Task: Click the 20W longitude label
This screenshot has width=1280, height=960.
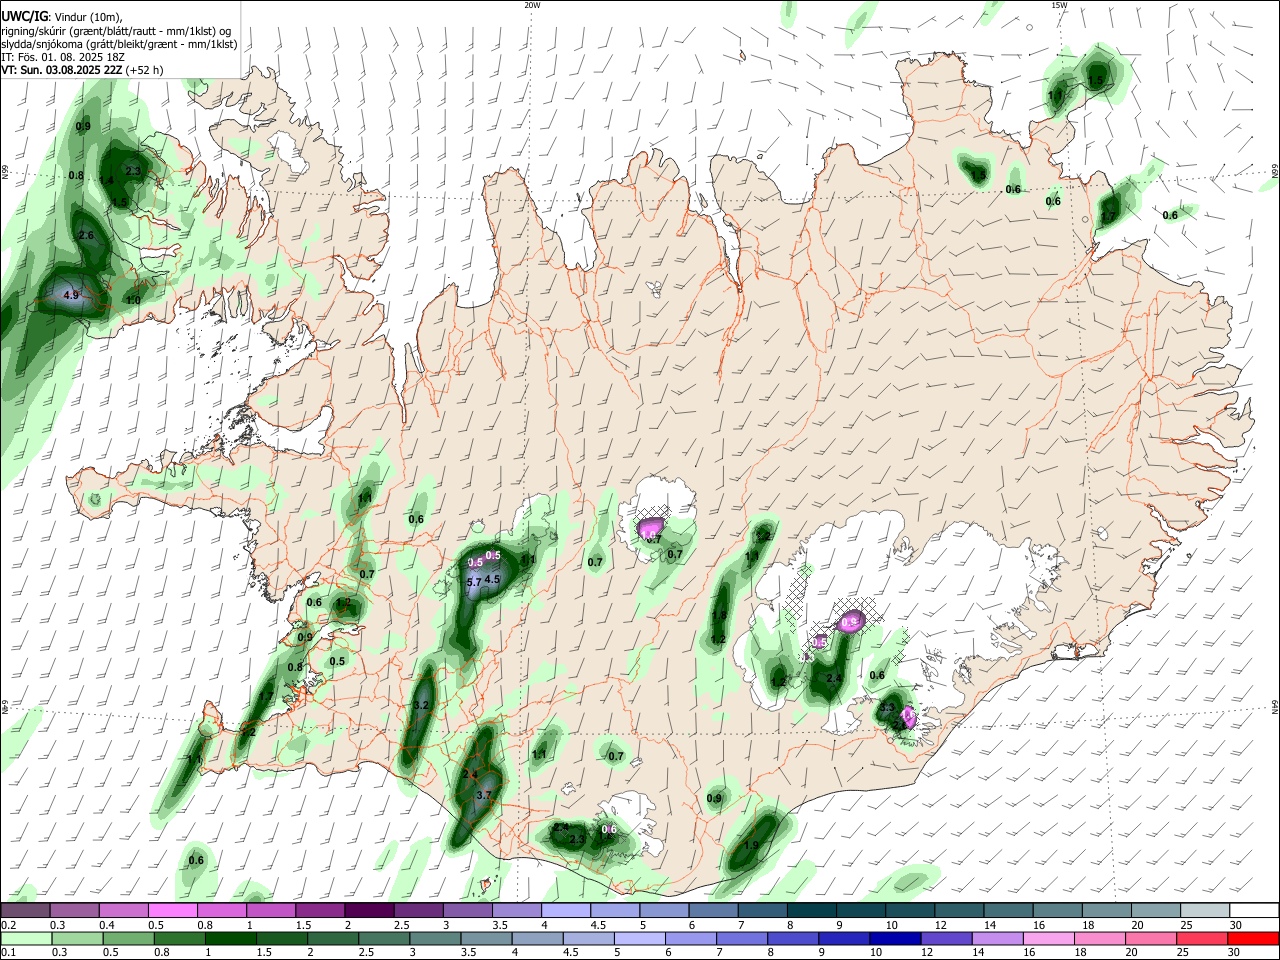Action: [x=532, y=5]
